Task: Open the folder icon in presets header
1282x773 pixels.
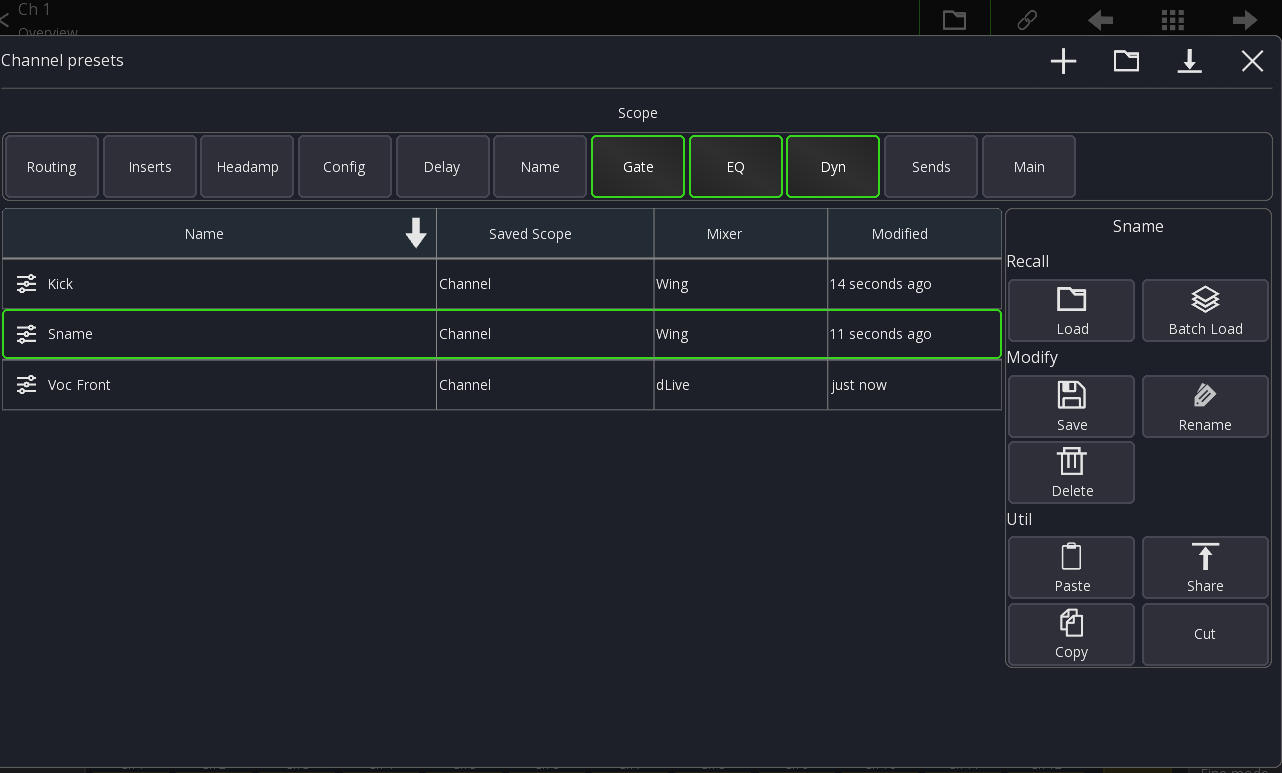Action: click(1126, 62)
